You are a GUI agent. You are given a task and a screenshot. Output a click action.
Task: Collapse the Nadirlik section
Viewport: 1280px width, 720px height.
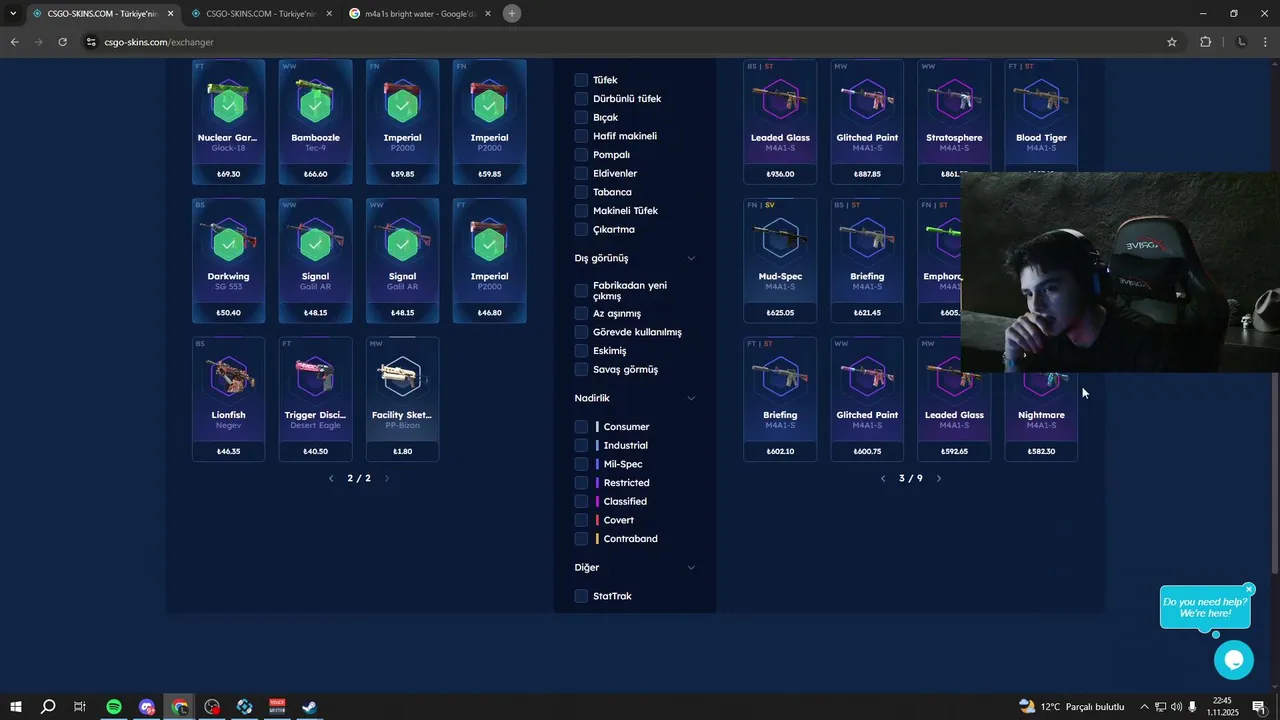tap(691, 398)
